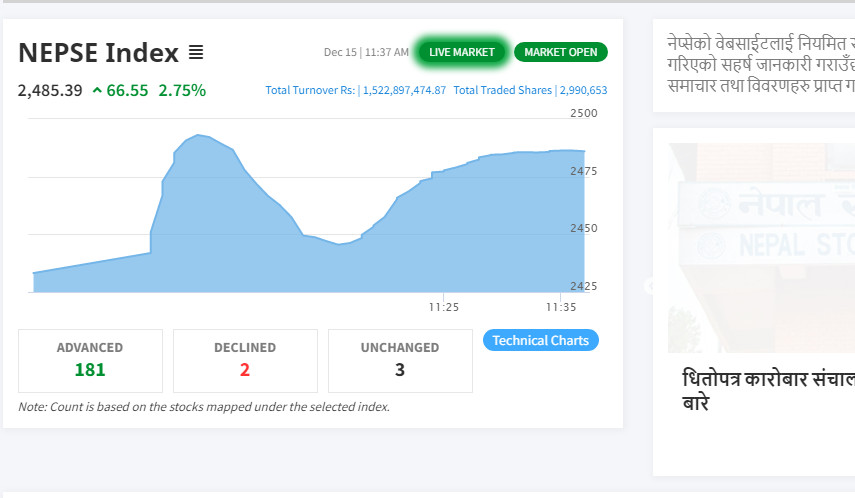The width and height of the screenshot is (855, 498).
Task: Click the LIVE MARKET badge
Action: click(462, 52)
